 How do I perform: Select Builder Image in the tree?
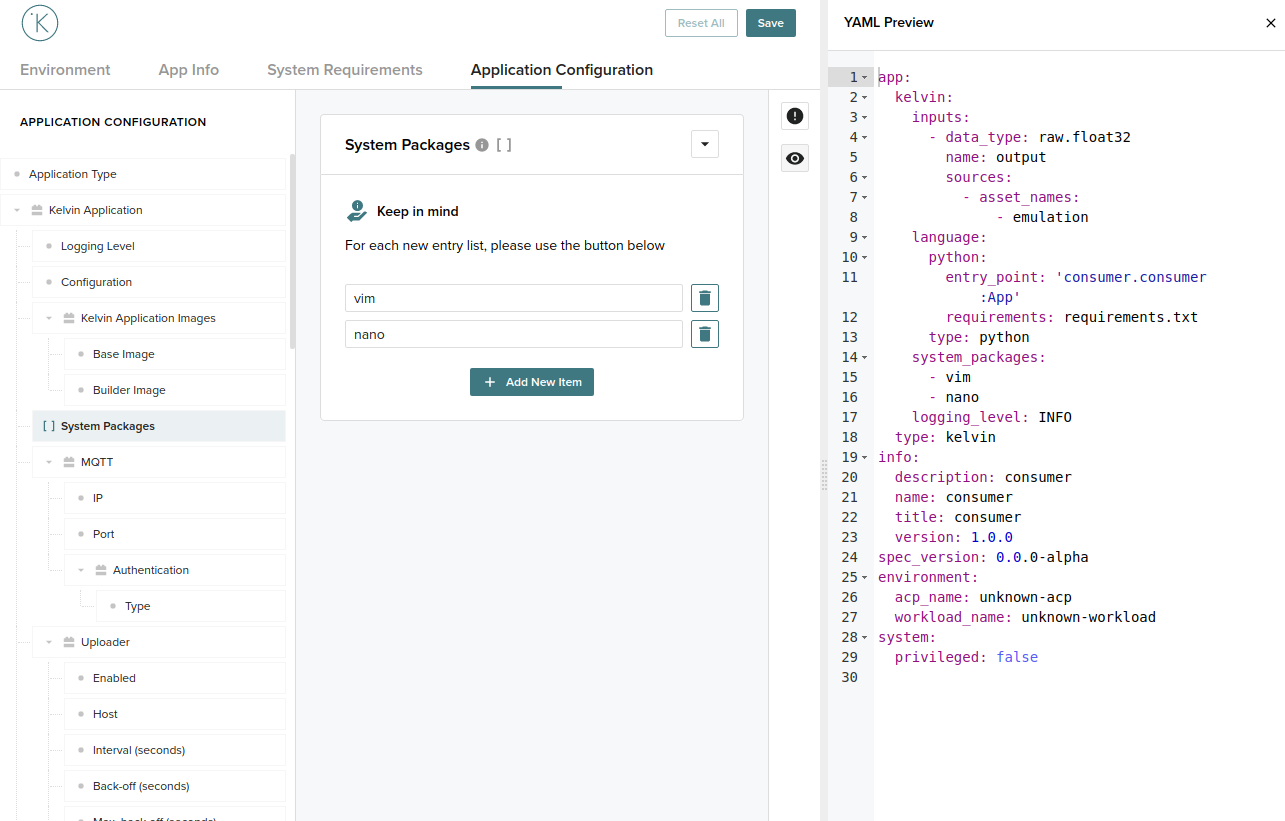(x=175, y=390)
